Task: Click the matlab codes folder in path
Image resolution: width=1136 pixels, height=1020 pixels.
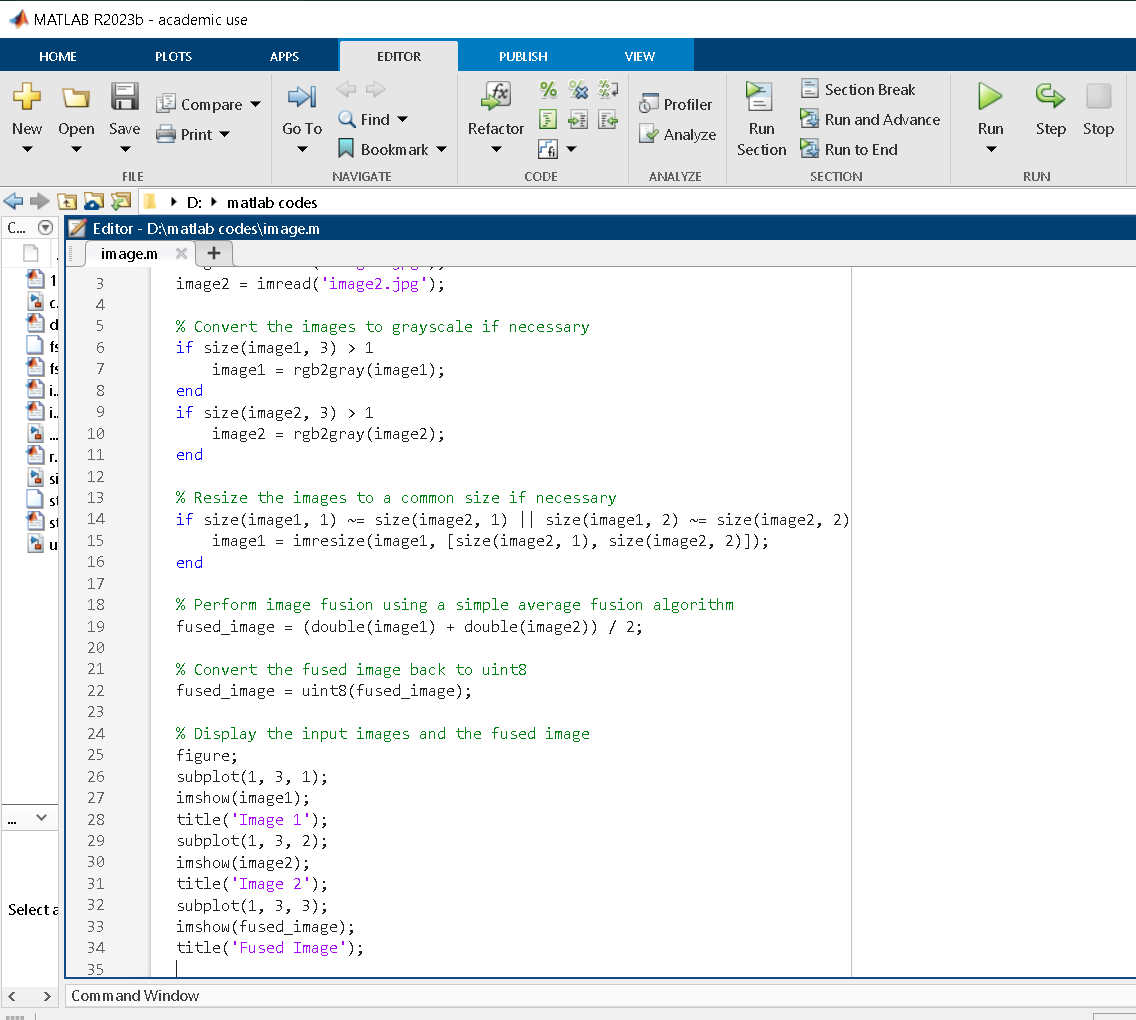Action: point(272,203)
